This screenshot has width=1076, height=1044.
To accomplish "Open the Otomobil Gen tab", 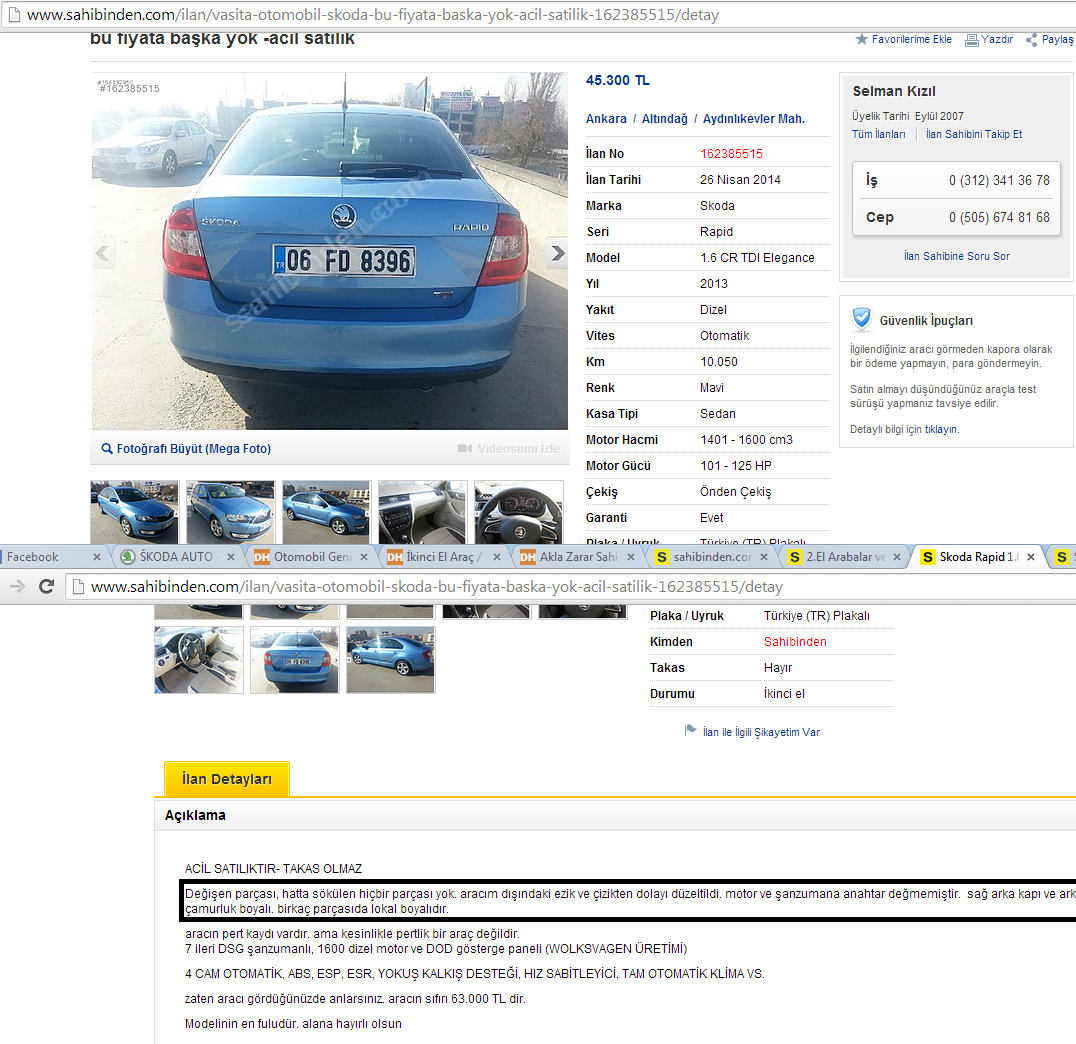I will [x=310, y=557].
